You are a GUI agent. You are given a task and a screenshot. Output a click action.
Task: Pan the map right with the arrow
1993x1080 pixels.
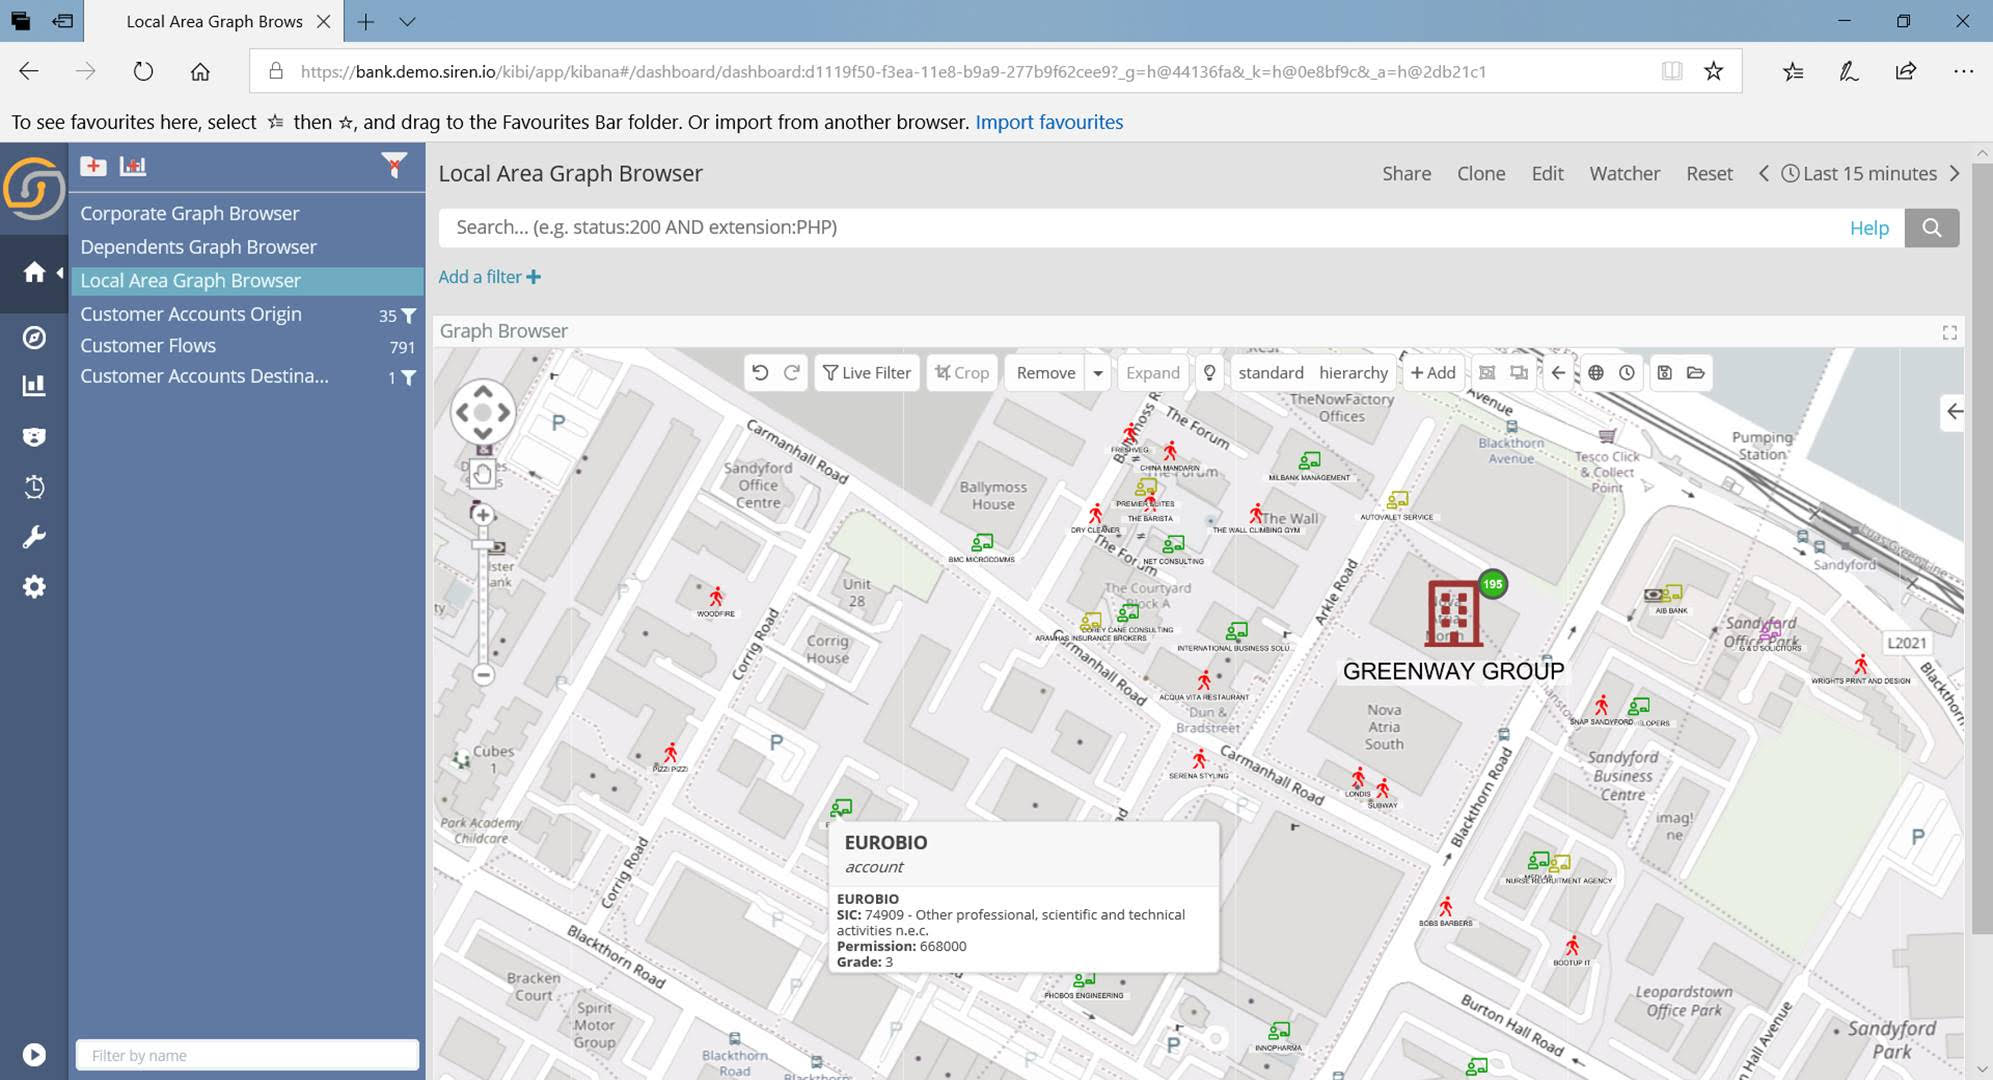click(504, 412)
